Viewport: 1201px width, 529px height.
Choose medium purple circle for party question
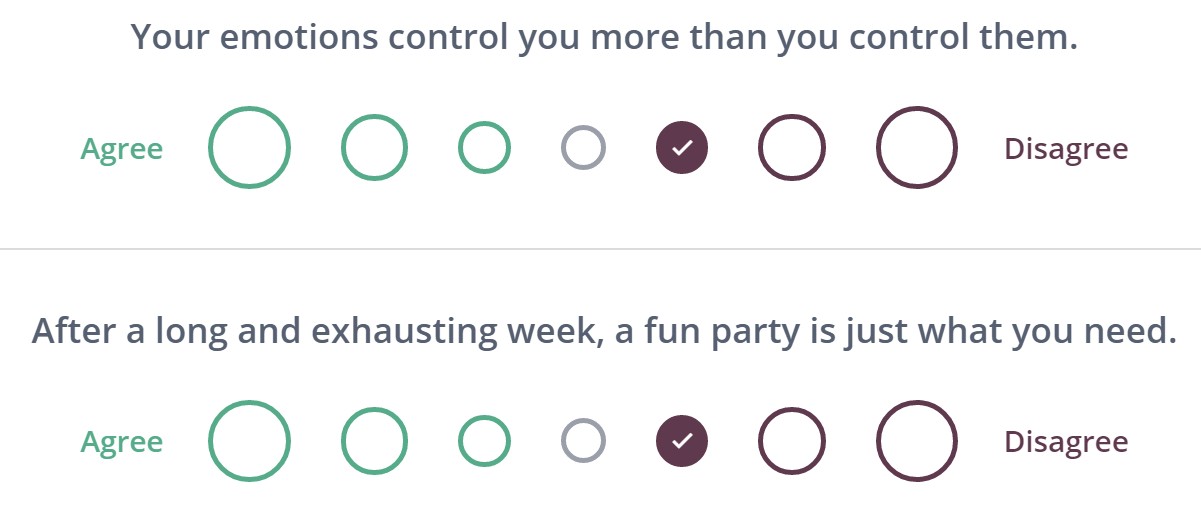792,441
